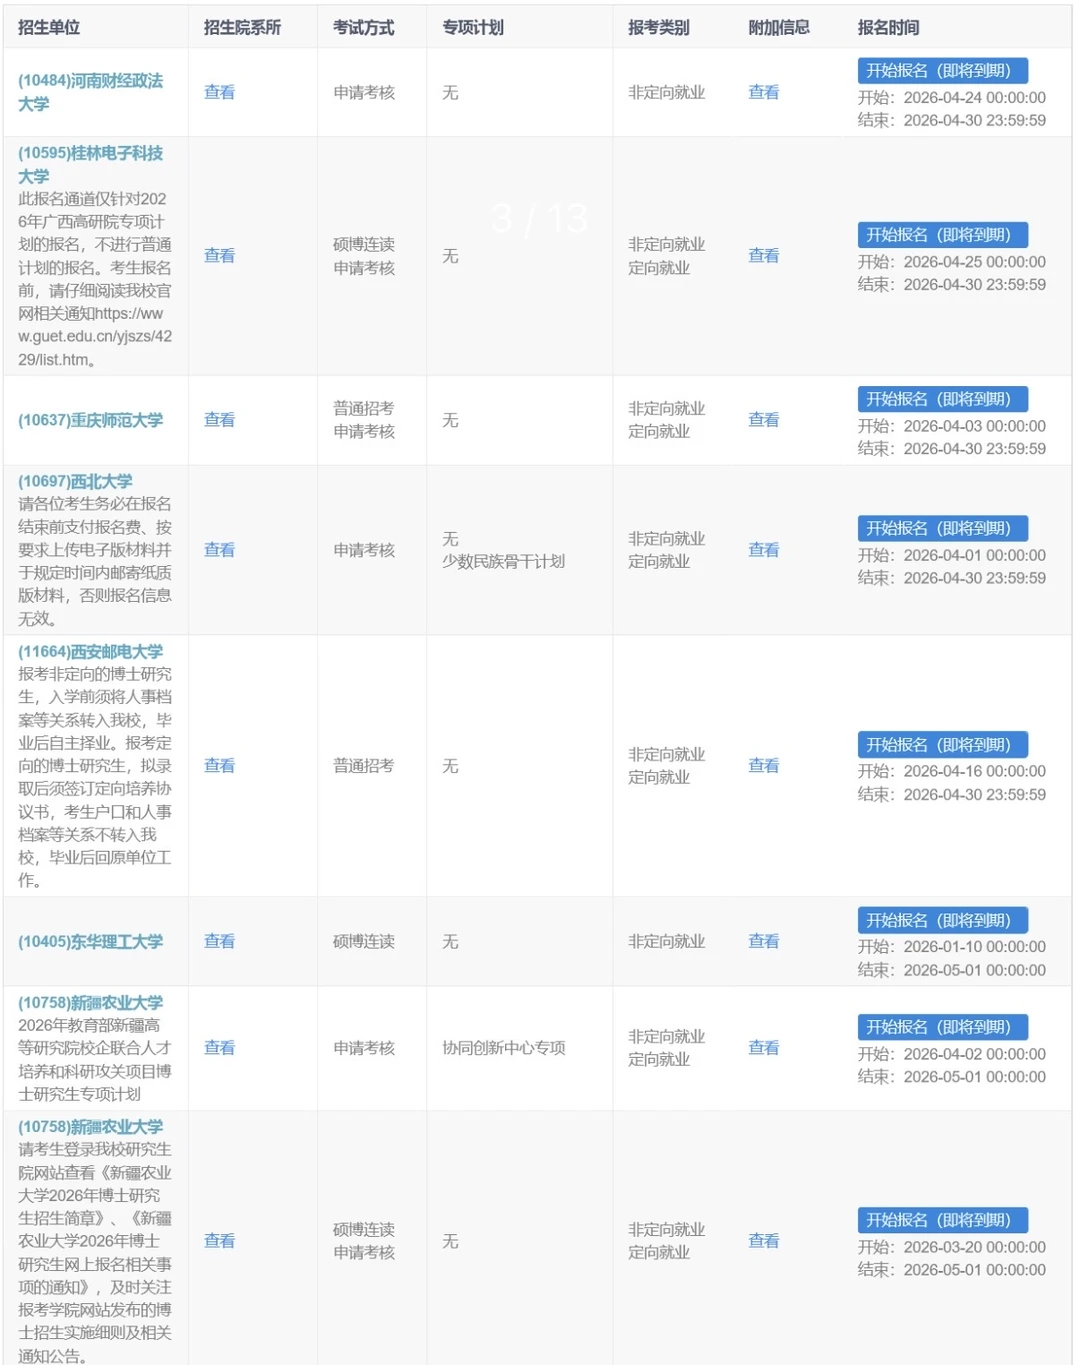The height and width of the screenshot is (1365, 1080).
Task: Click 附加信息 查看 for 西北大学
Action: click(764, 550)
